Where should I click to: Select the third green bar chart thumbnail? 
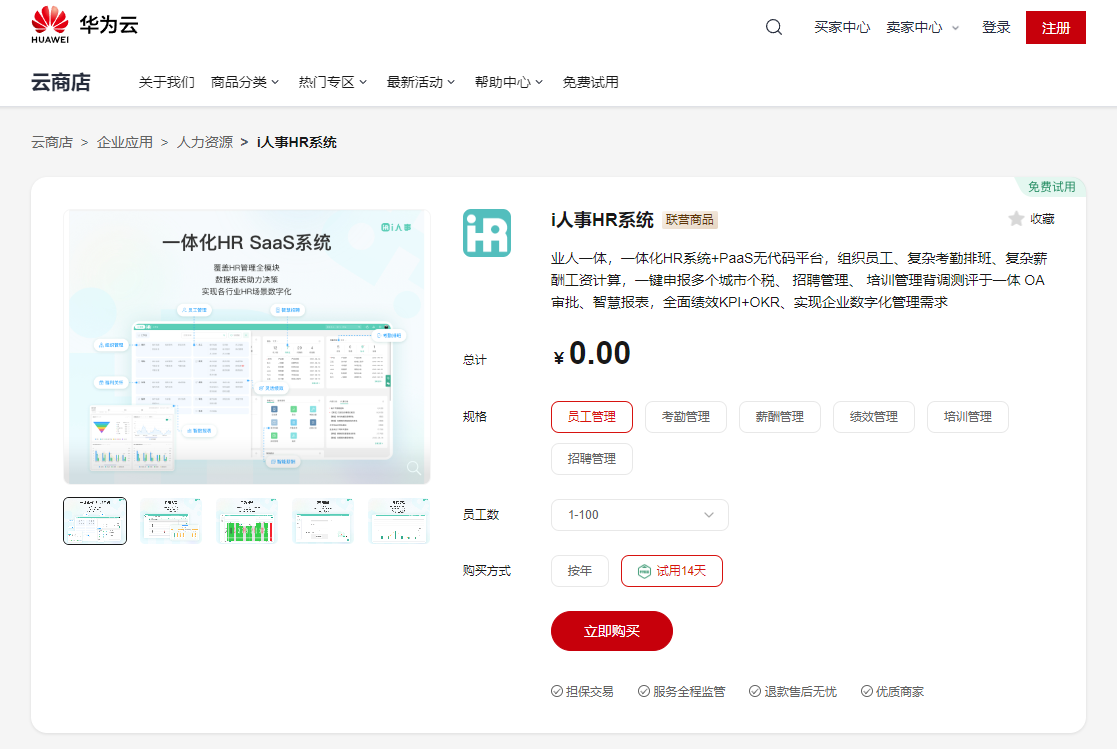coord(246,521)
